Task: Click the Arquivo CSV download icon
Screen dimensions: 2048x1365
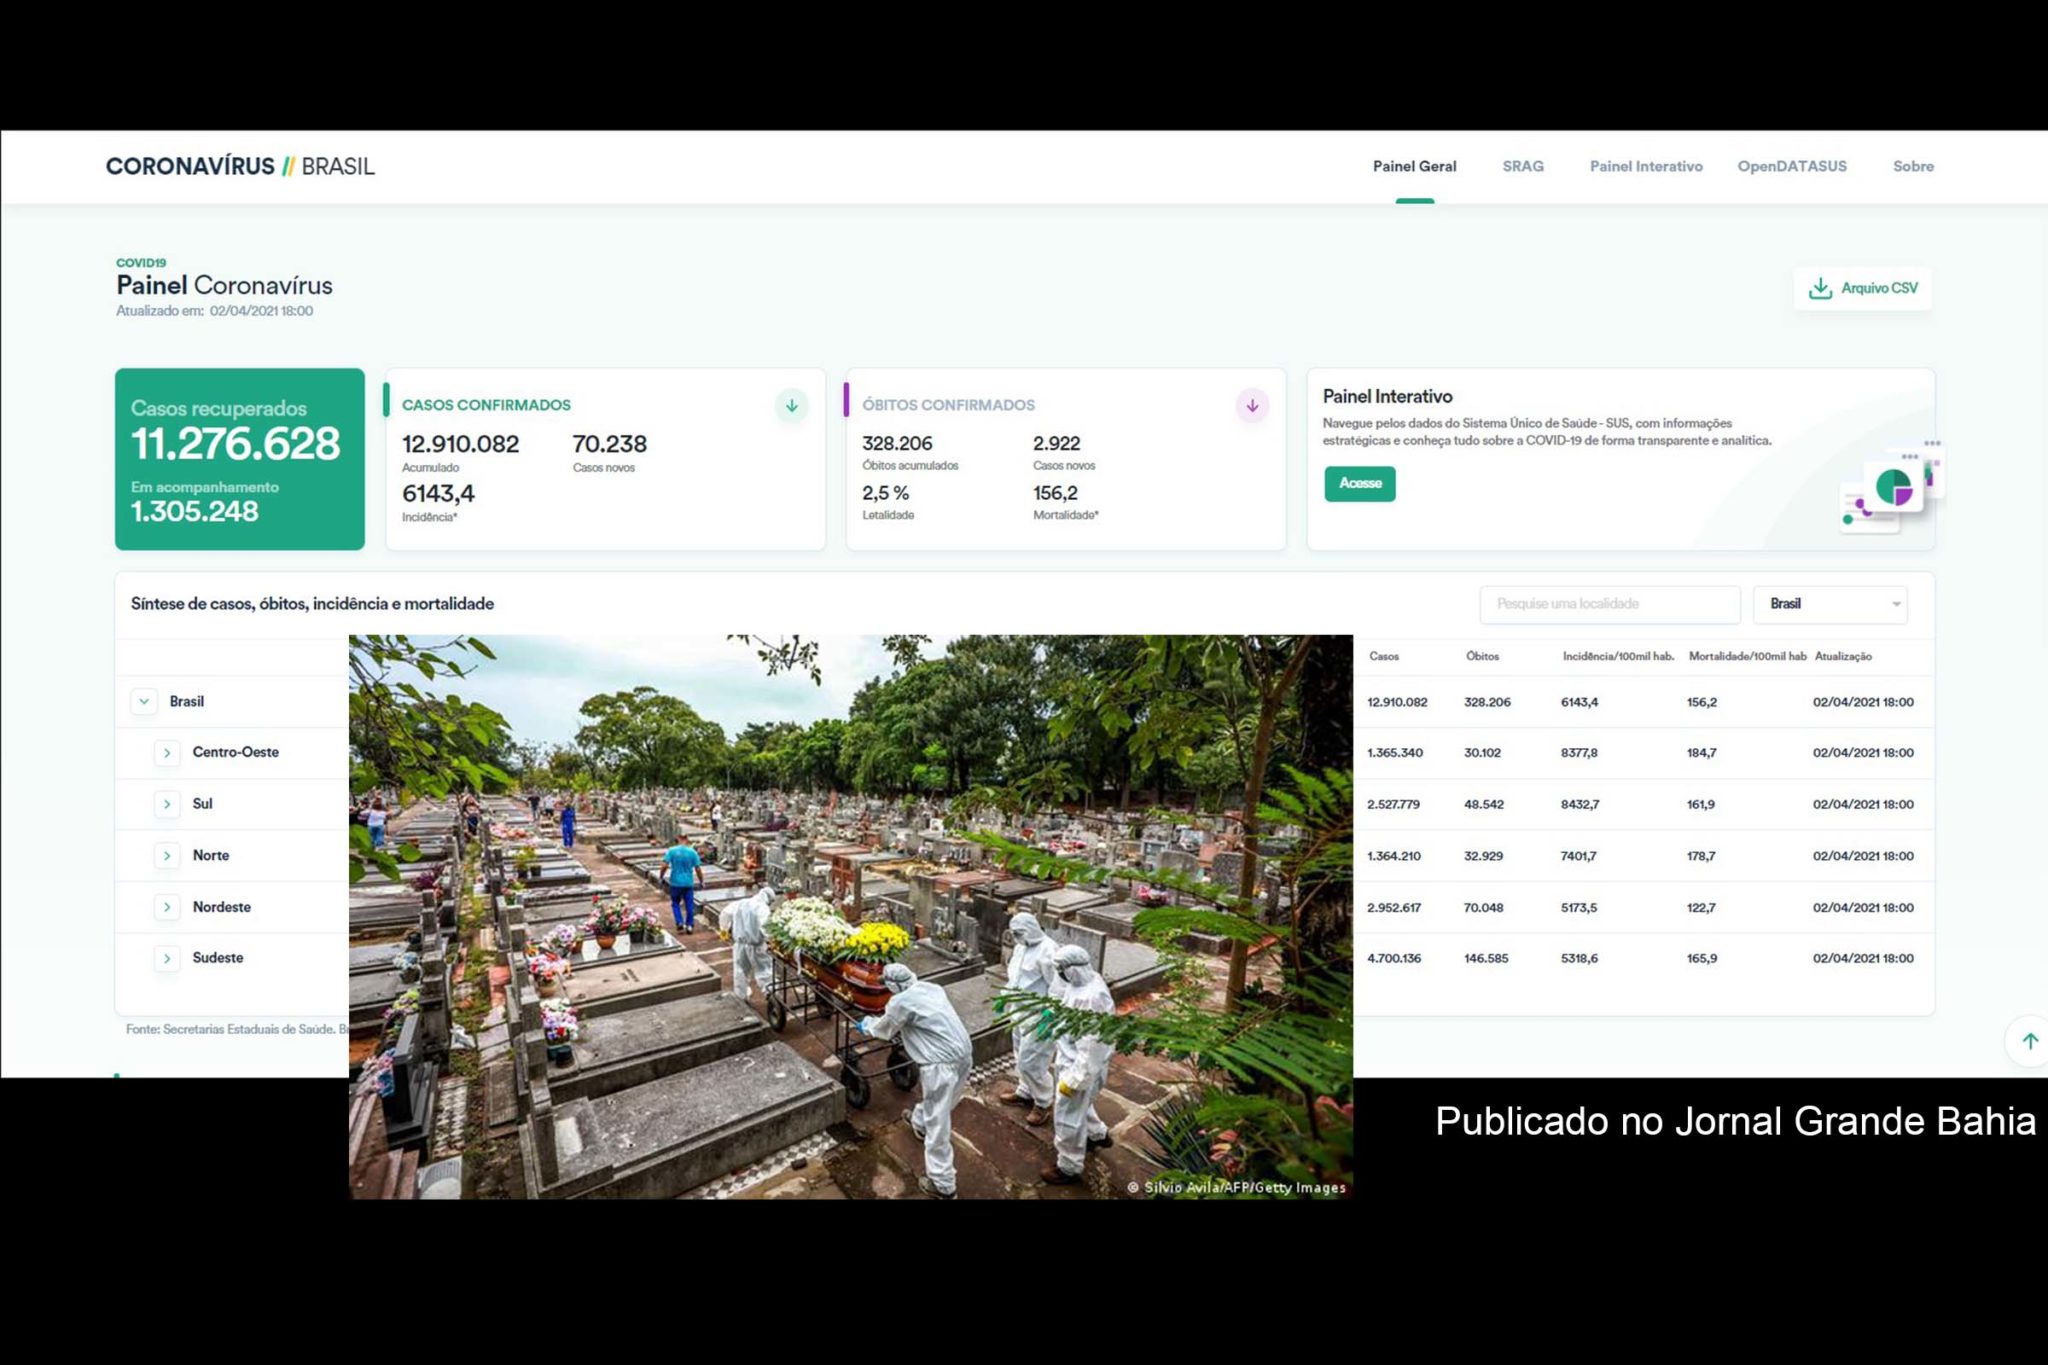Action: 1823,288
